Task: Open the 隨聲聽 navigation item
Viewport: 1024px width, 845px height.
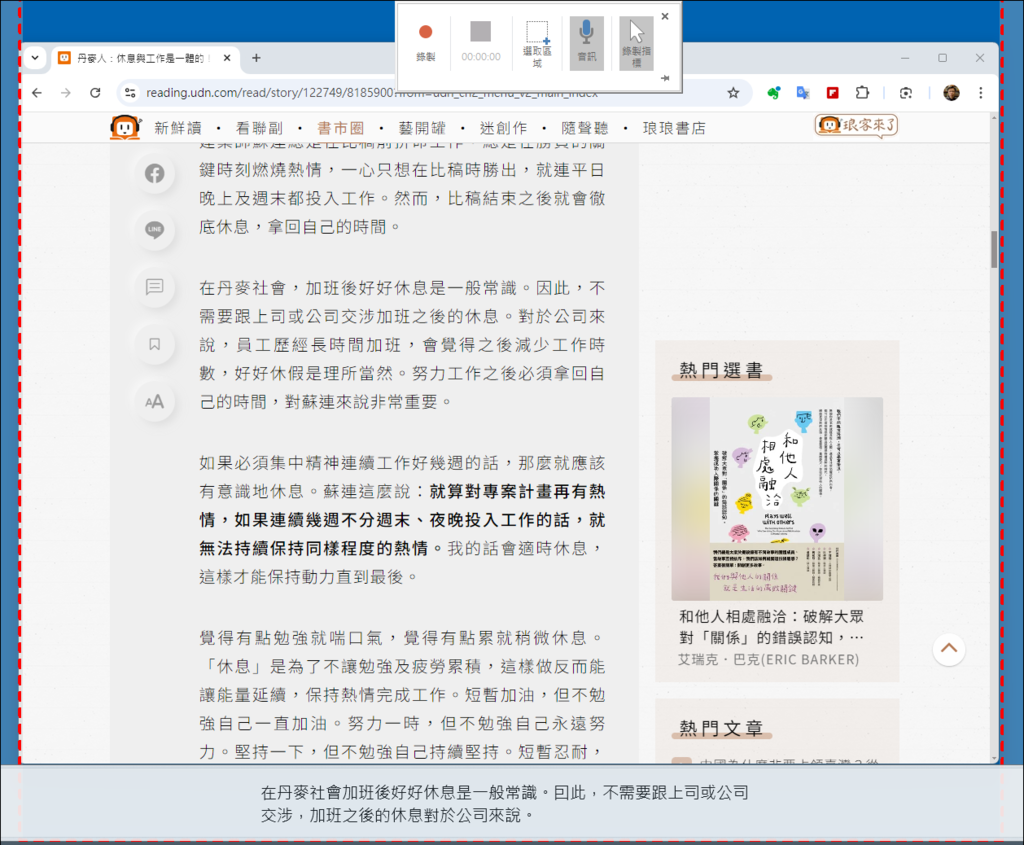Action: point(584,128)
